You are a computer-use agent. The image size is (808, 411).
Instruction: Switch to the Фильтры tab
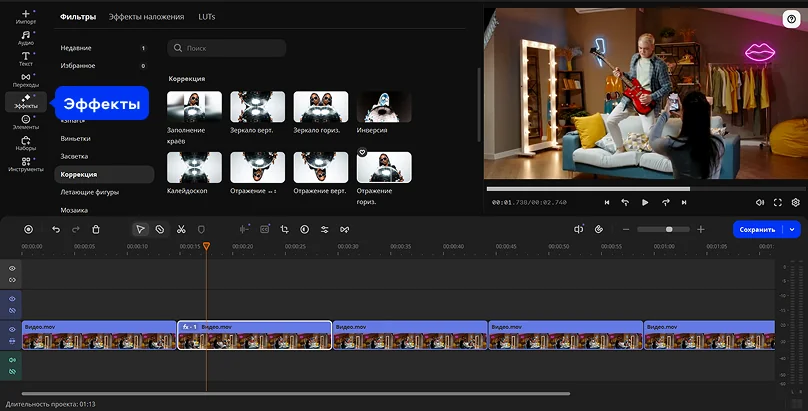(x=78, y=16)
